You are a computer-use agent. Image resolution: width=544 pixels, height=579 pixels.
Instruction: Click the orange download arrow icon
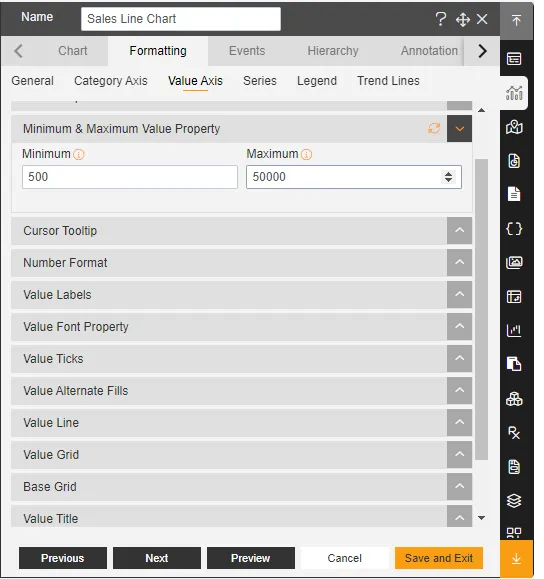[x=516, y=559]
